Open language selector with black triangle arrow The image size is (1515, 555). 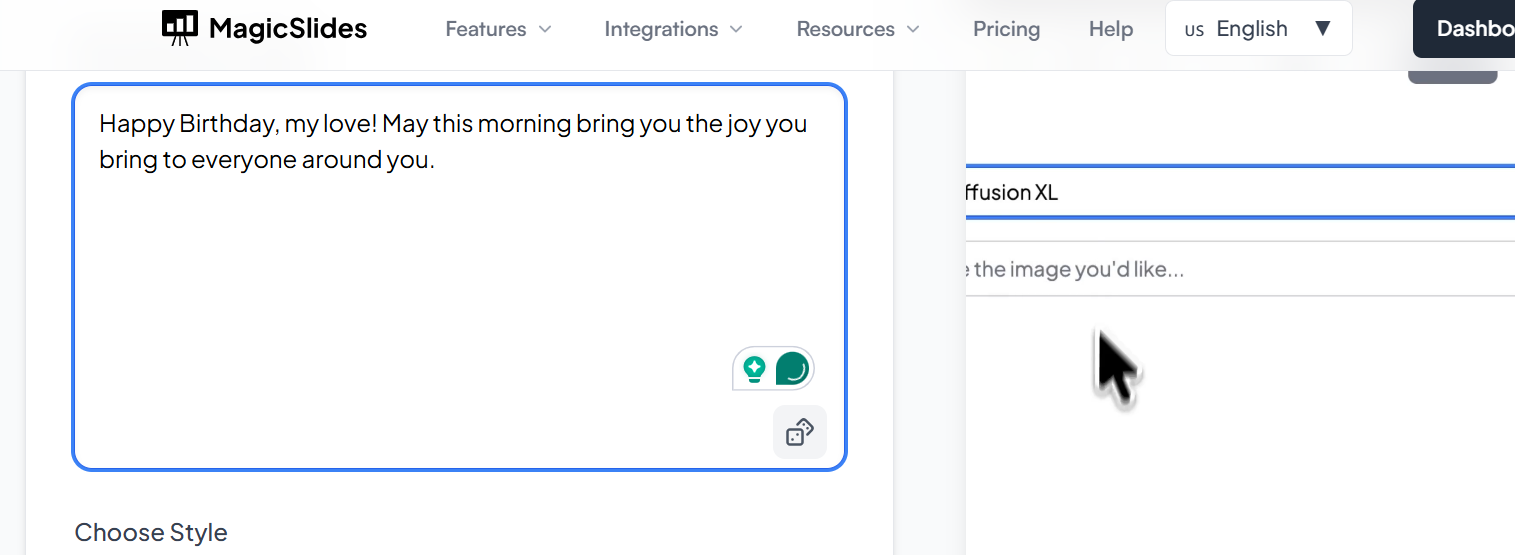1322,28
